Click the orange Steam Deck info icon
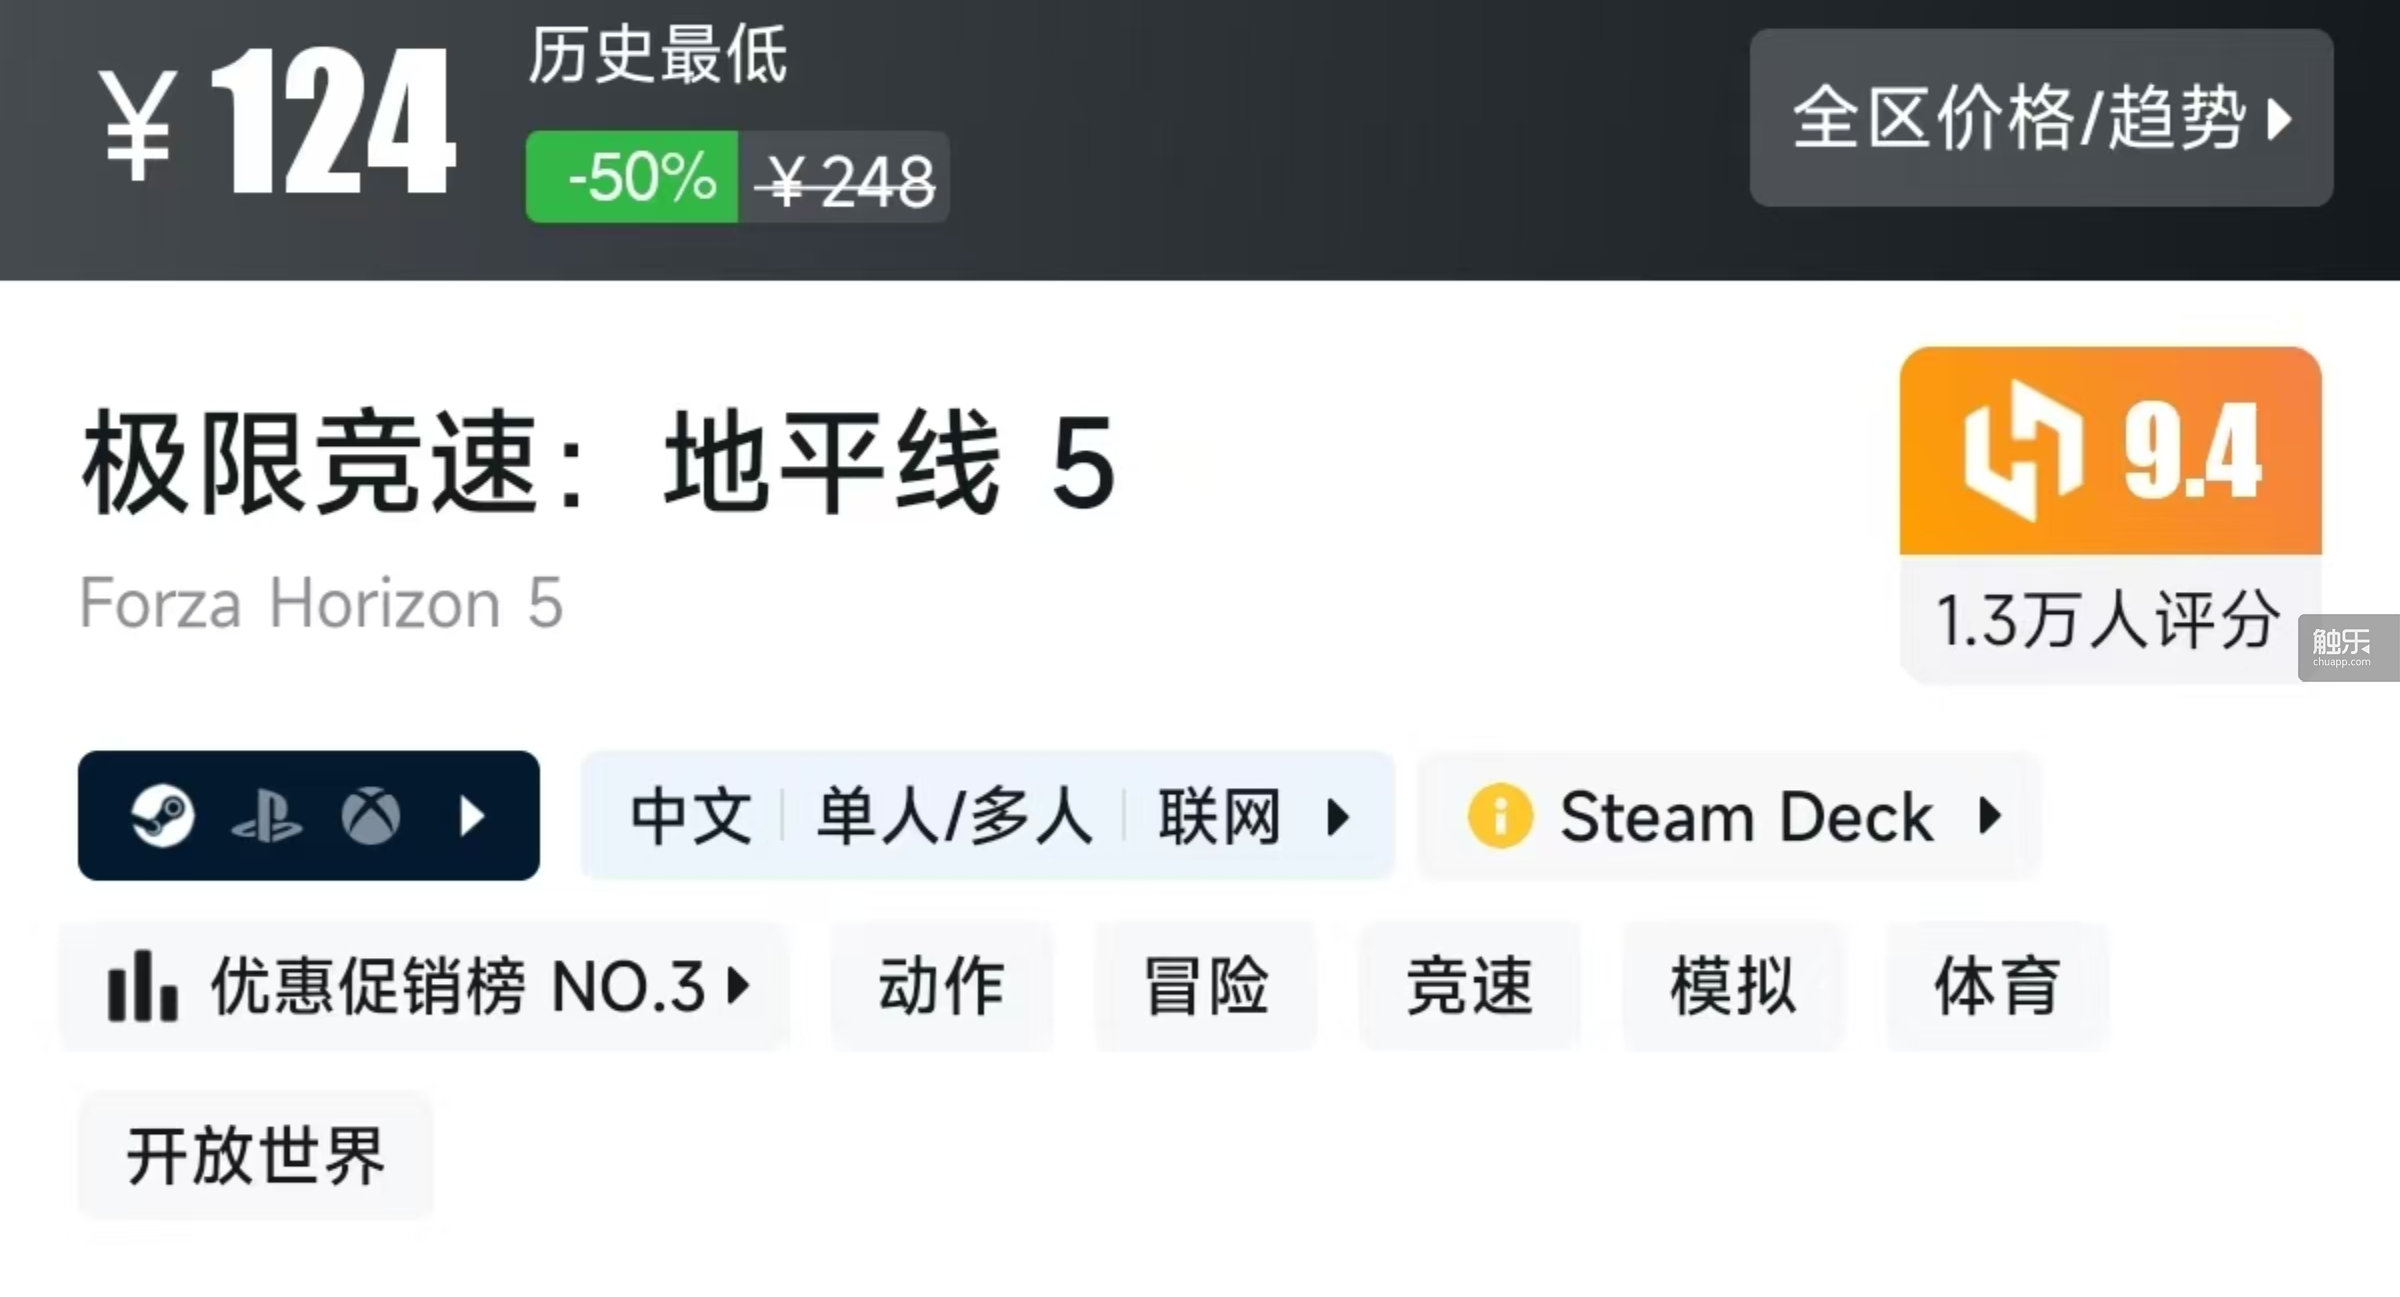This screenshot has height=1297, width=2400. (x=1499, y=816)
